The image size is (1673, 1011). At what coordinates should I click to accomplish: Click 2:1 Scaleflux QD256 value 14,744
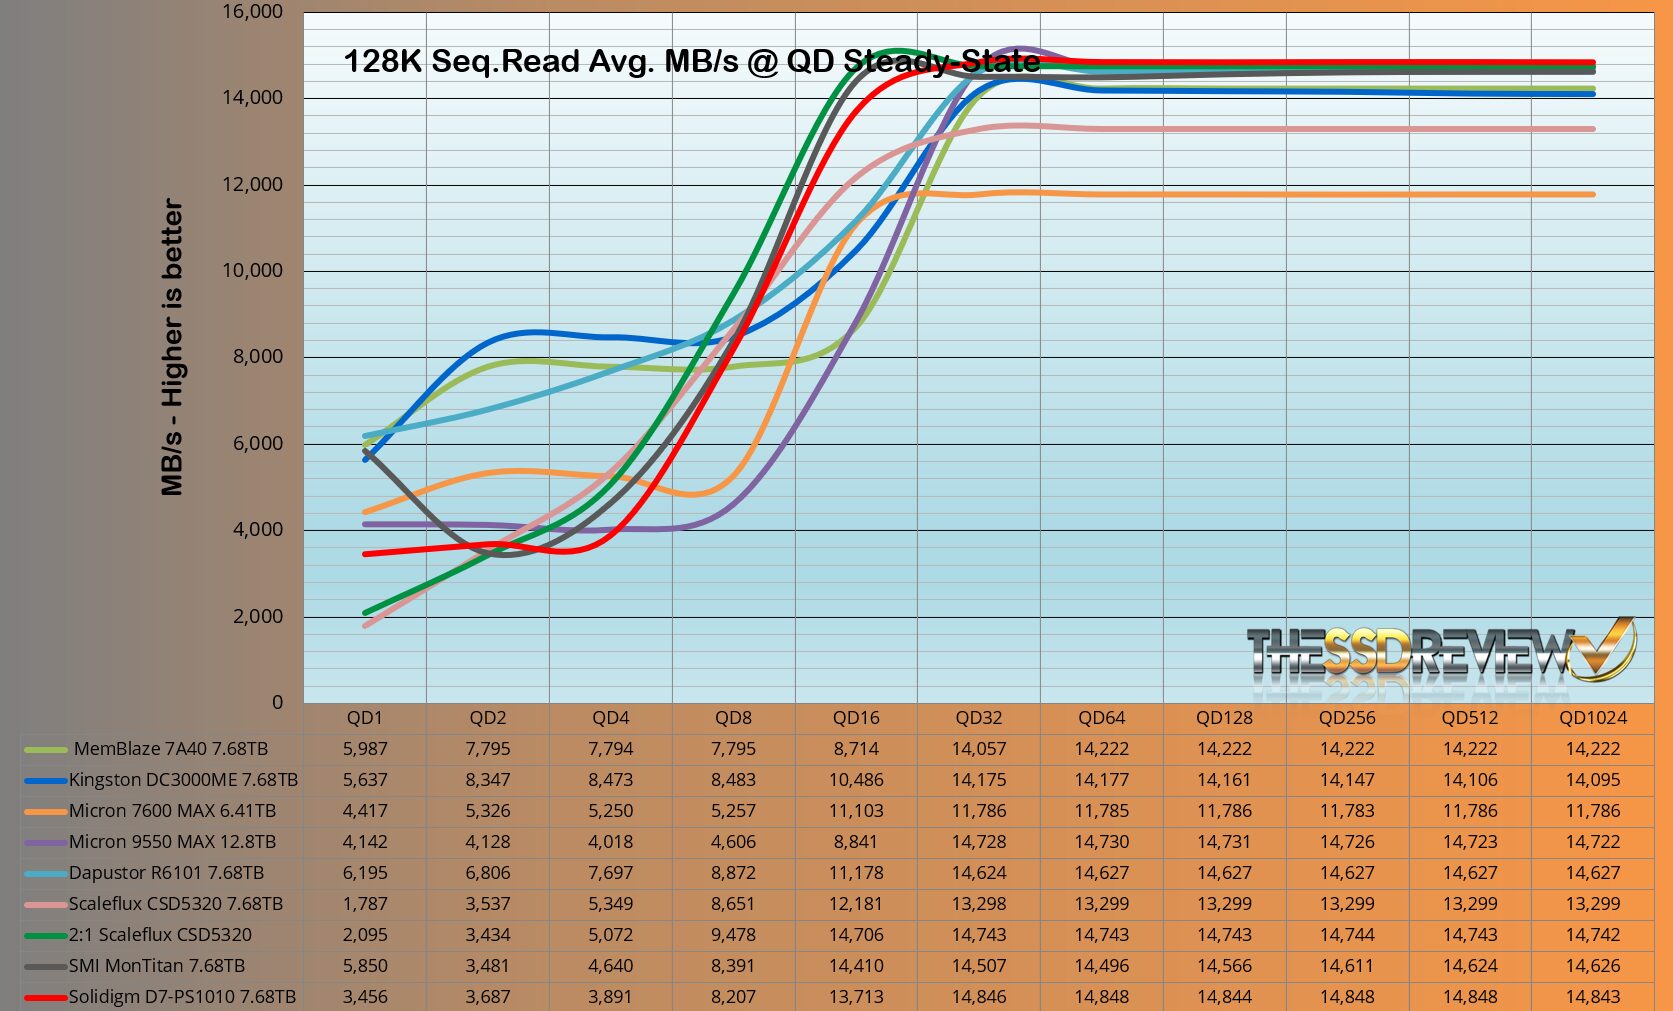[1347, 935]
